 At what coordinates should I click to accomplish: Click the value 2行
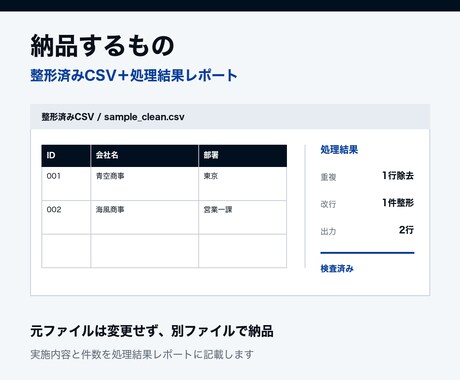point(406,230)
